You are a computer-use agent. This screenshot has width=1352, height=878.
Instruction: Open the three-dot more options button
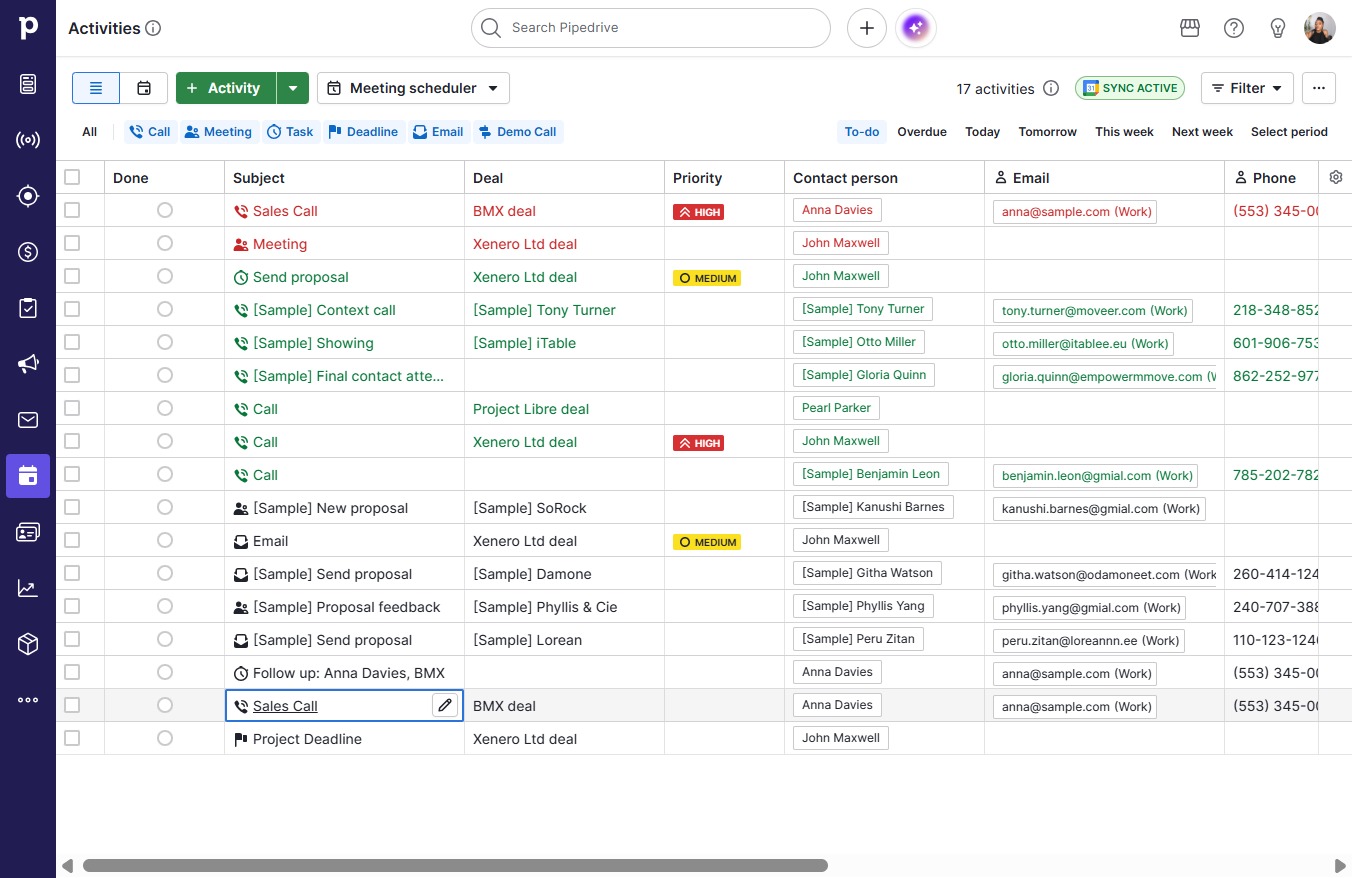[1319, 88]
